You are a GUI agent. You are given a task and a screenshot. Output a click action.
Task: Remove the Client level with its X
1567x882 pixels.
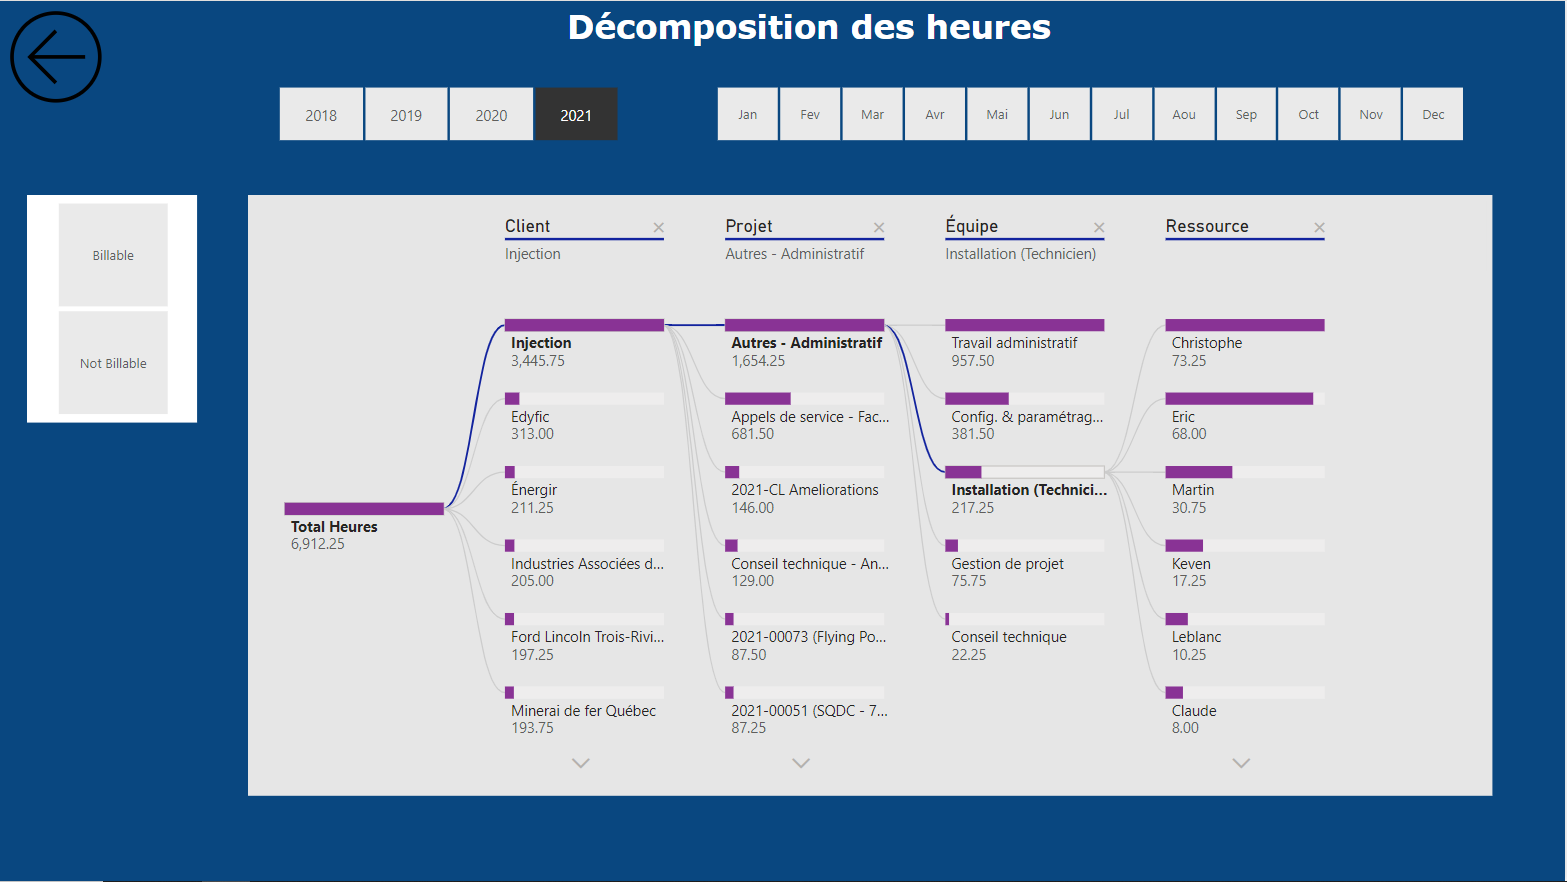(658, 228)
